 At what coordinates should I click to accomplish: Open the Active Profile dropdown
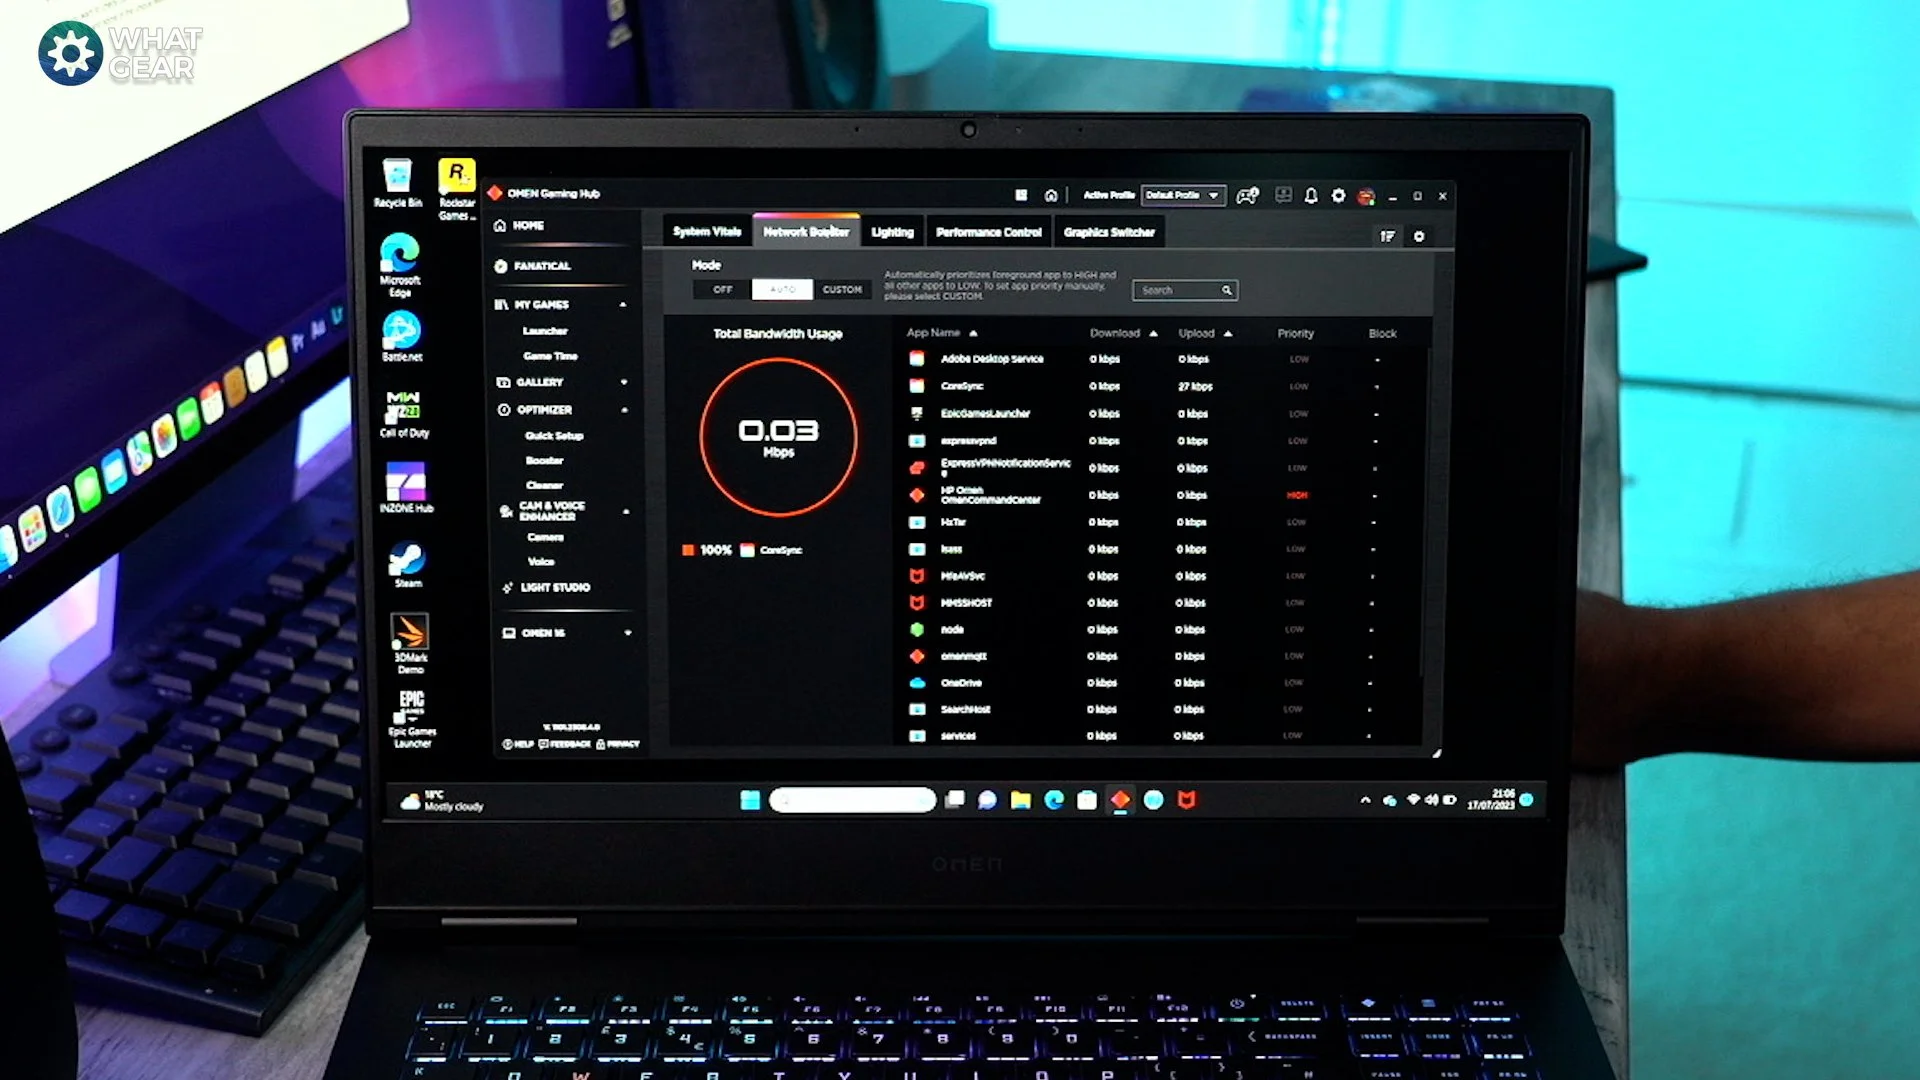1183,195
